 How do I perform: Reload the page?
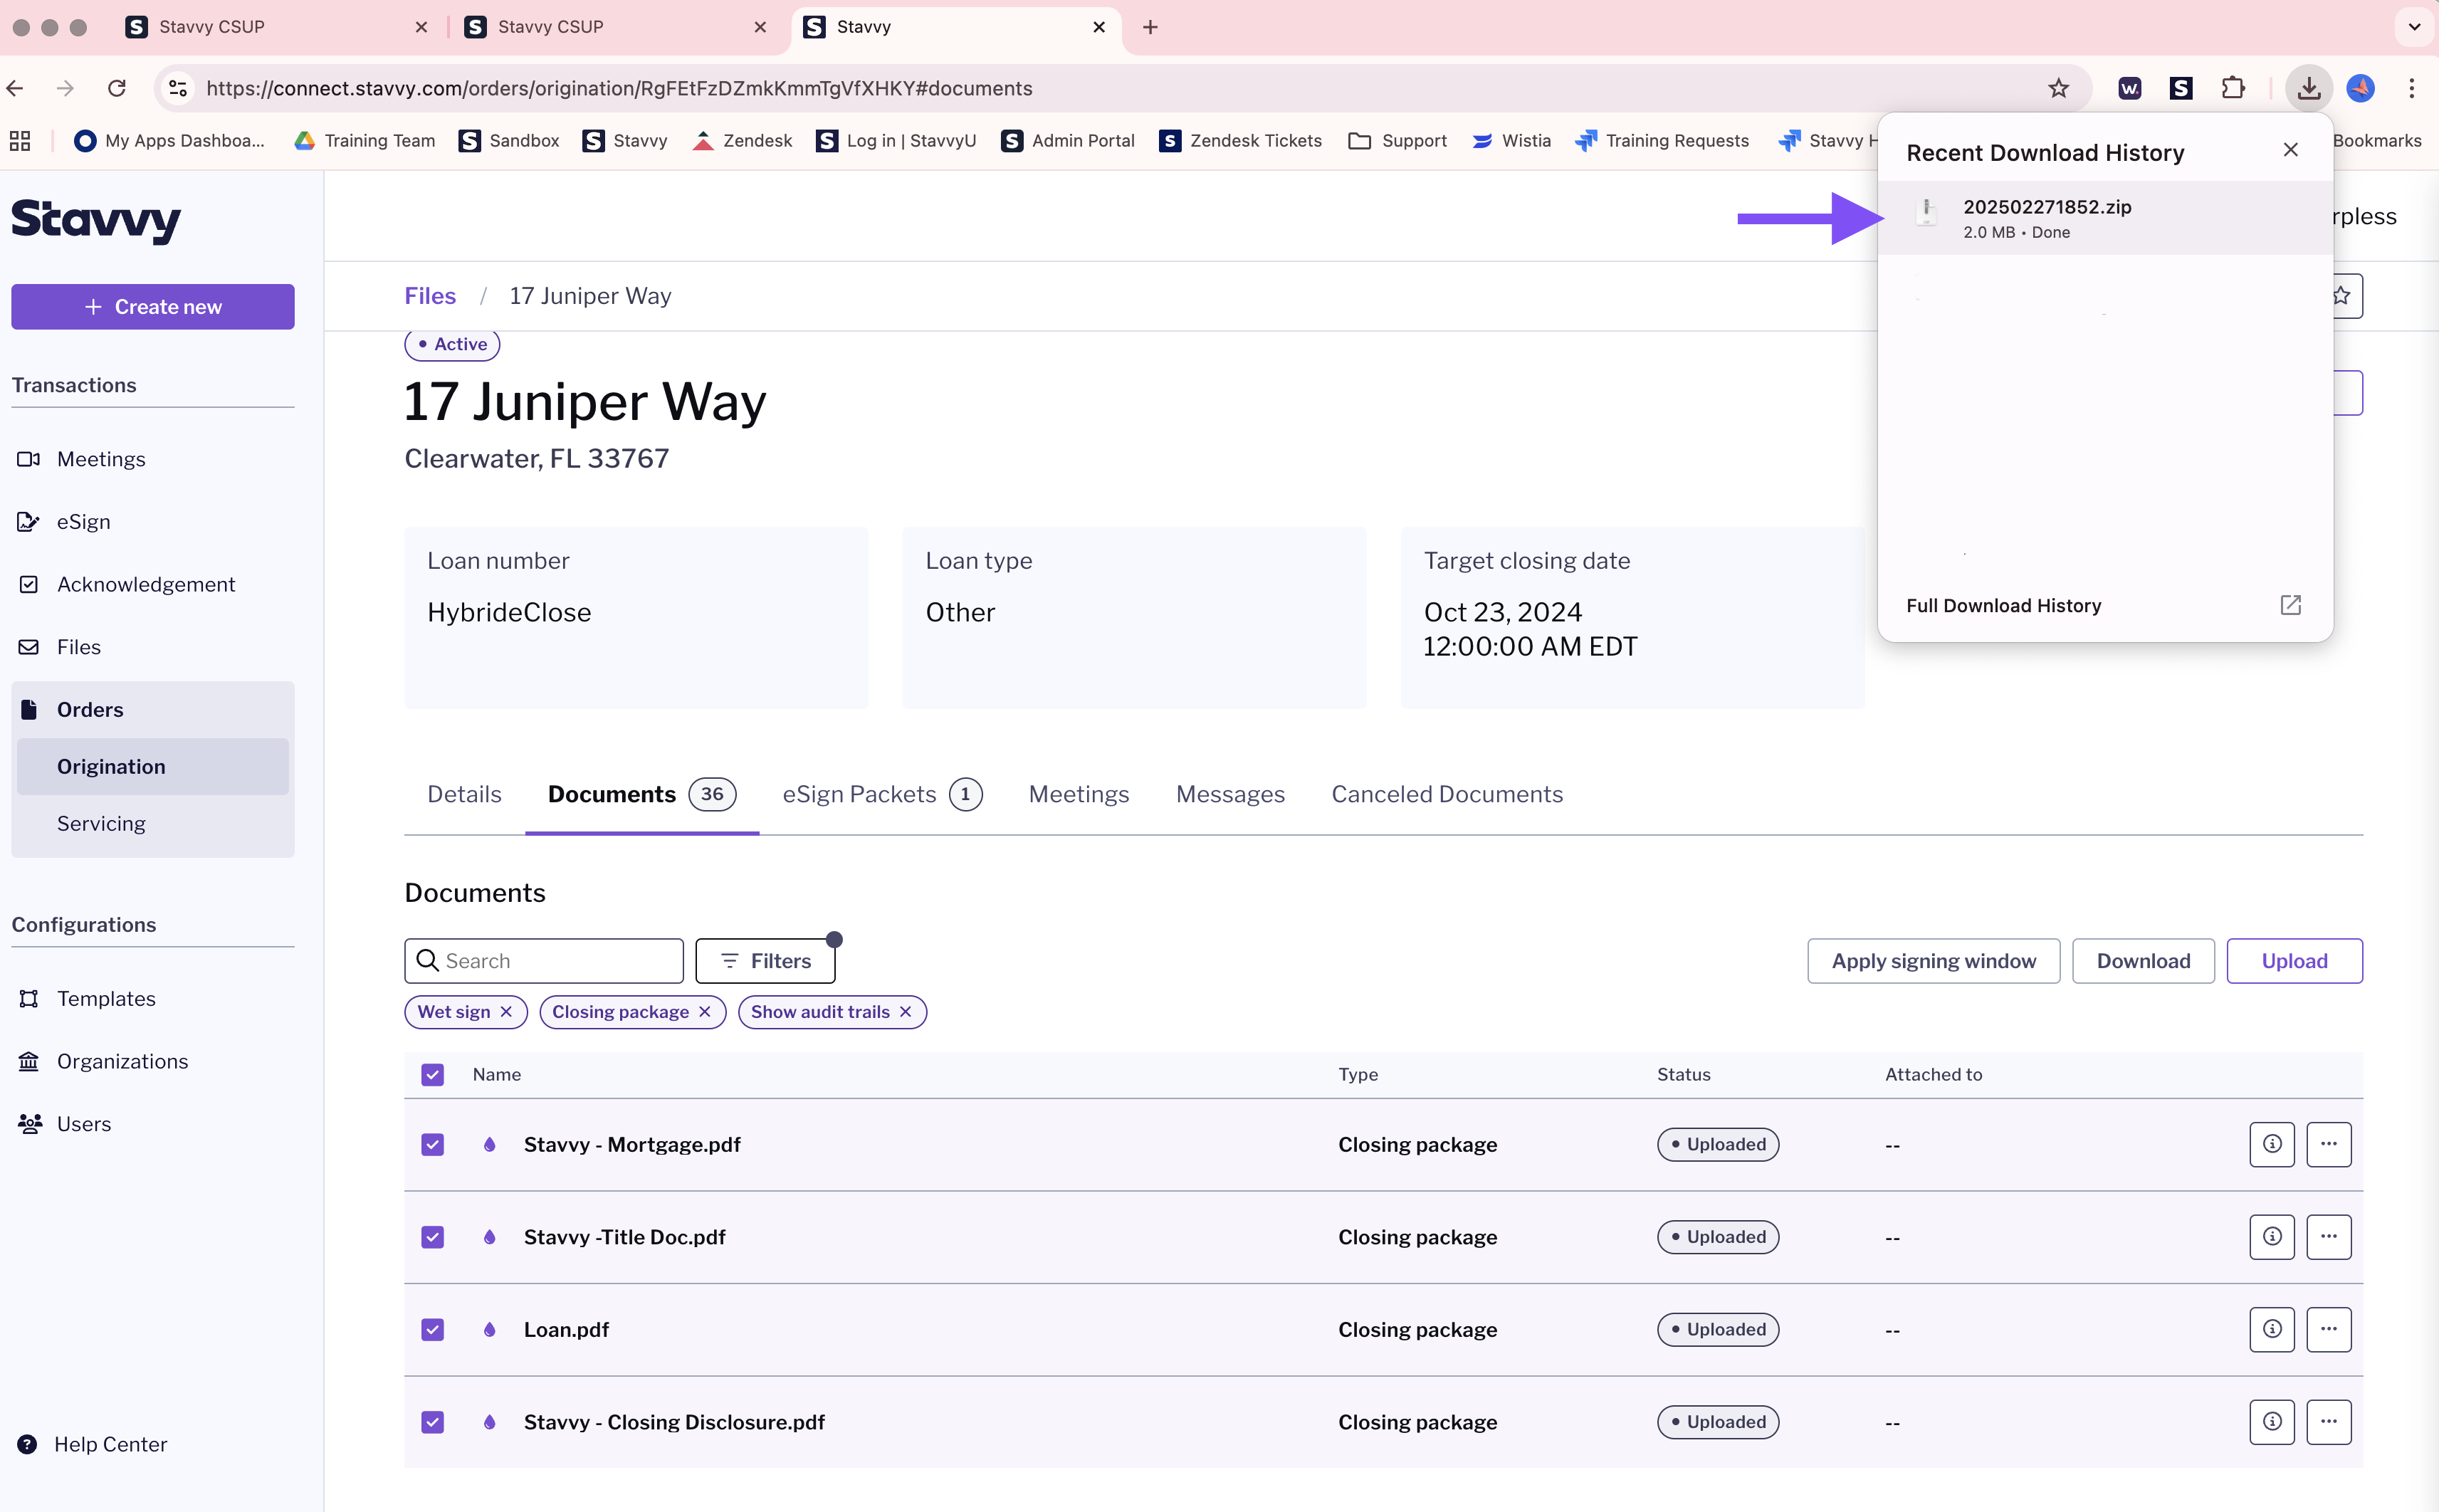[117, 88]
